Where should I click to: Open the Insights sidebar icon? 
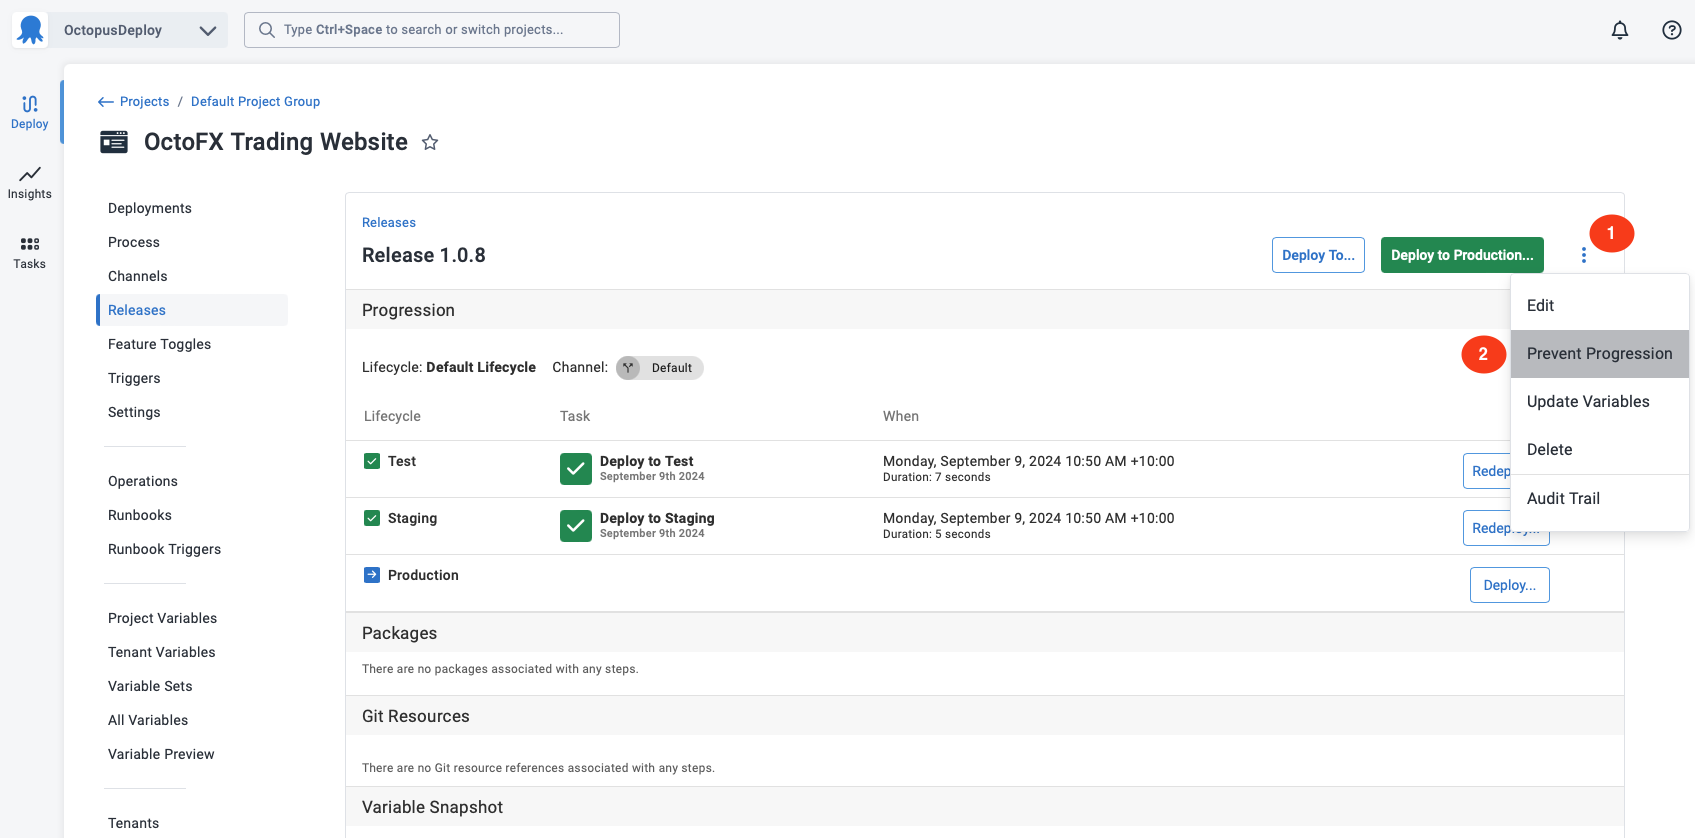coord(30,183)
